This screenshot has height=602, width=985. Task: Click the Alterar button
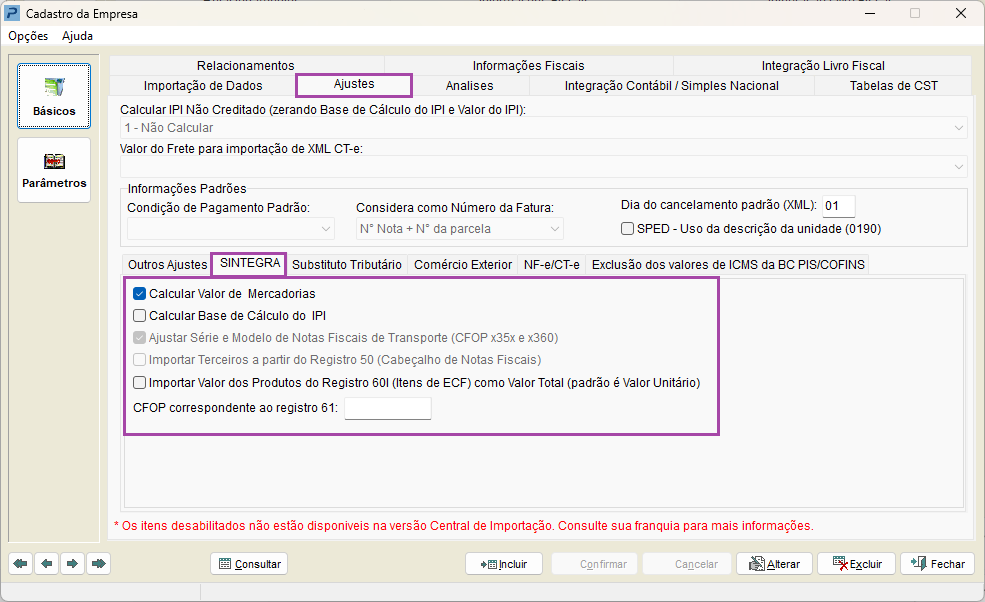[774, 564]
